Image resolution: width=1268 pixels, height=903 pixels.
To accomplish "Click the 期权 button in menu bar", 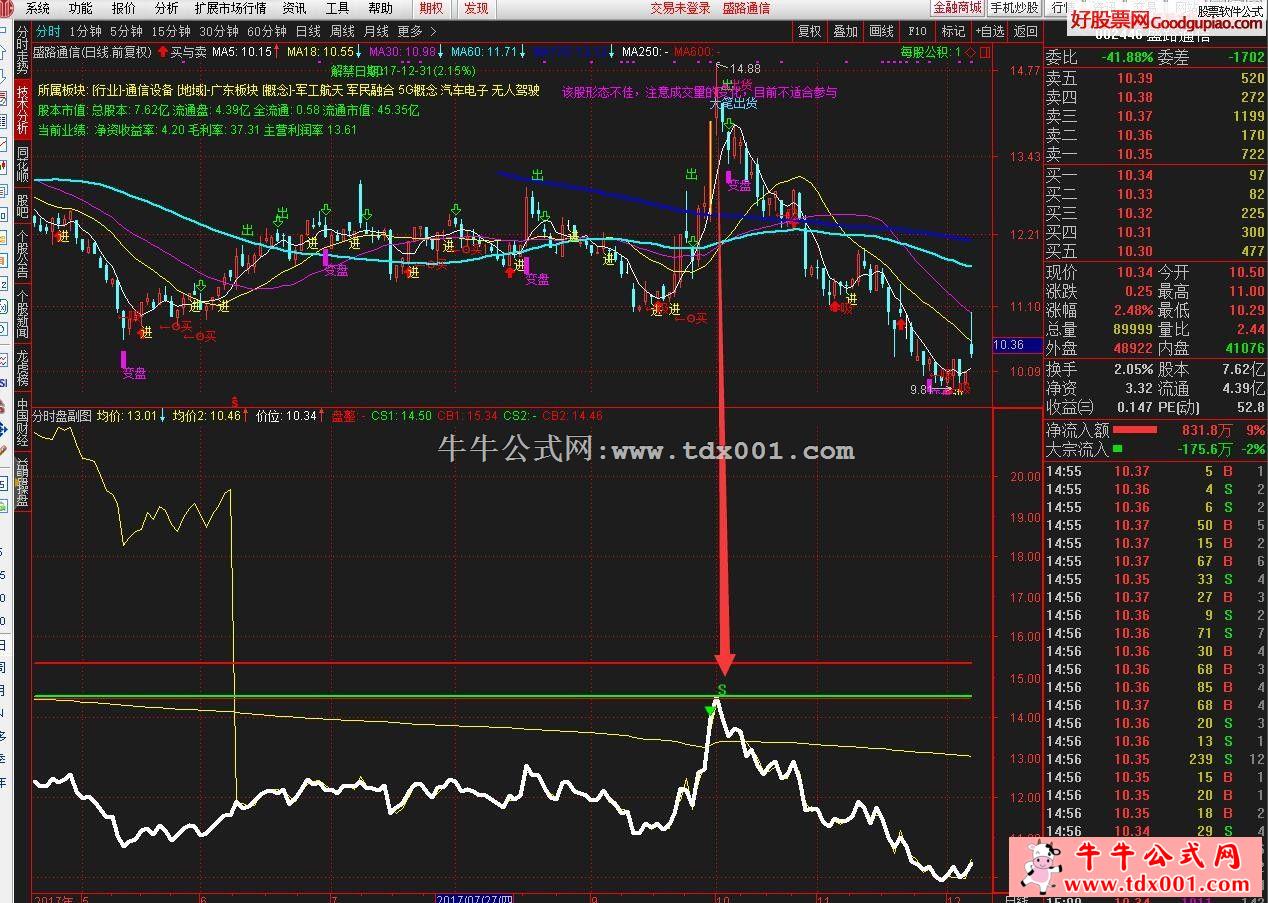I will (x=432, y=8).
